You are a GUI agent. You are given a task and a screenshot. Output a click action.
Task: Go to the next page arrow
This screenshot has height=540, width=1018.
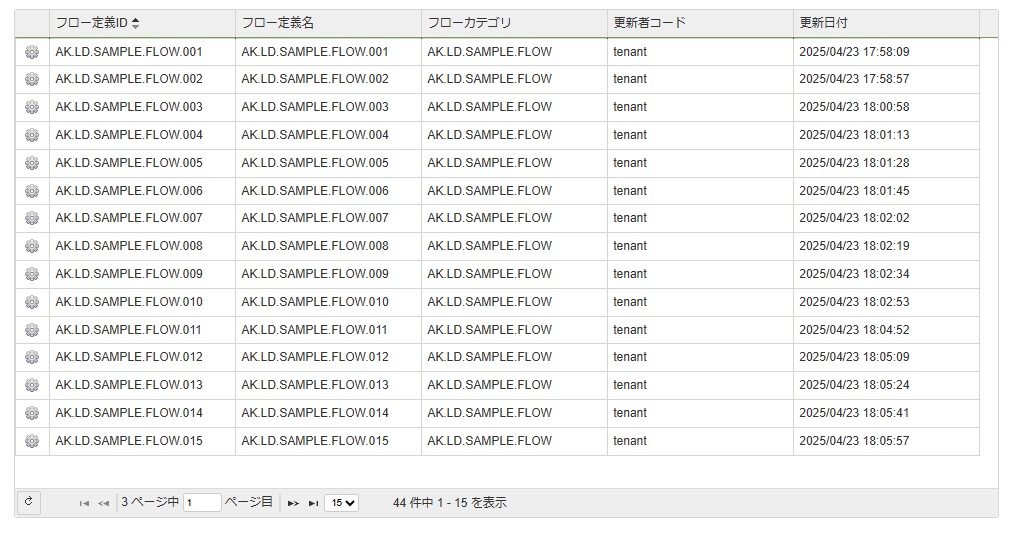pos(293,503)
